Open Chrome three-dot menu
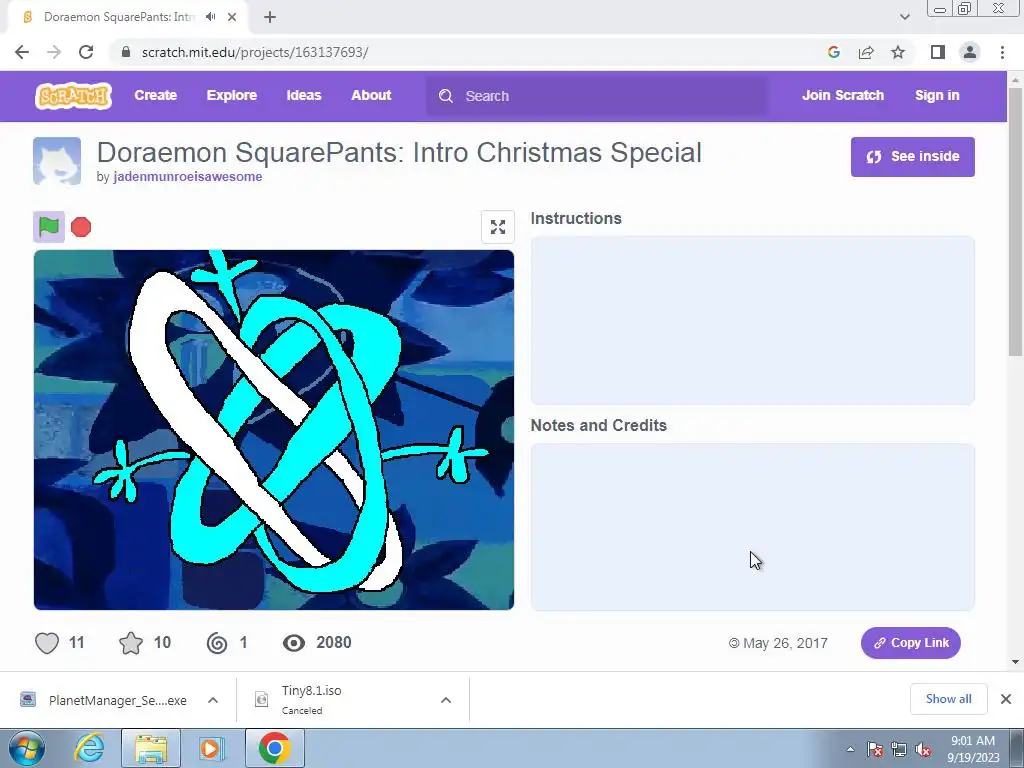The image size is (1024, 768). 1002,52
